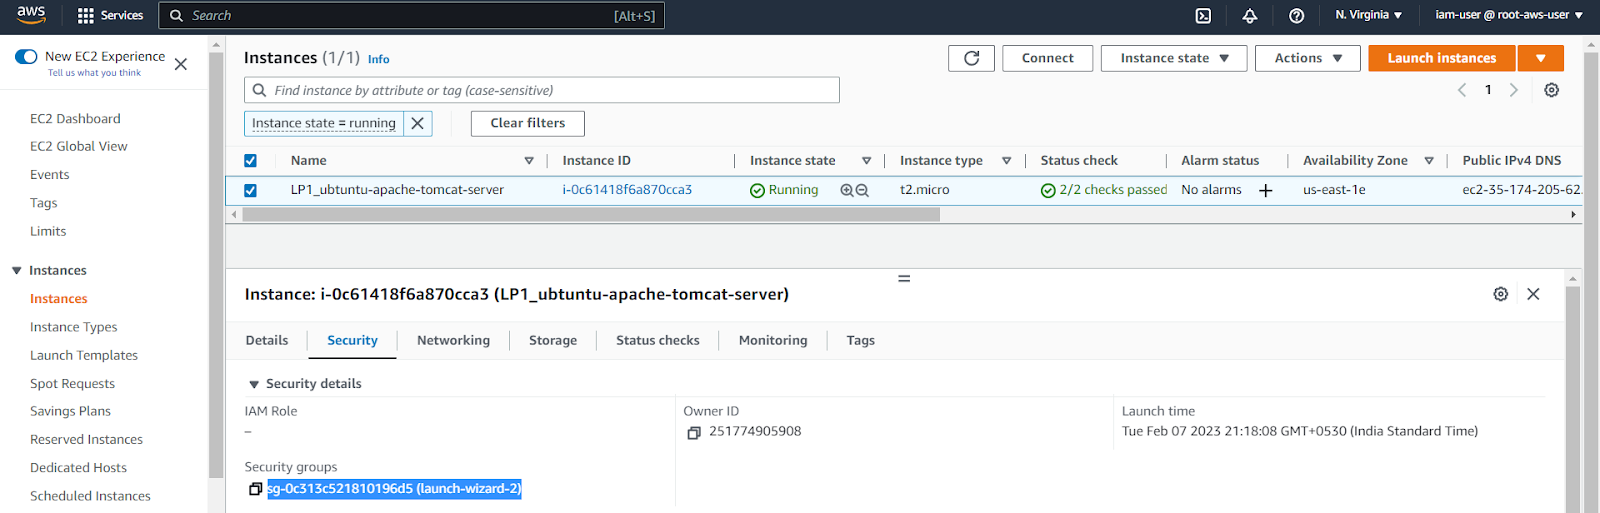Image resolution: width=1600 pixels, height=513 pixels.
Task: Click the Clear filters button
Action: tap(528, 123)
